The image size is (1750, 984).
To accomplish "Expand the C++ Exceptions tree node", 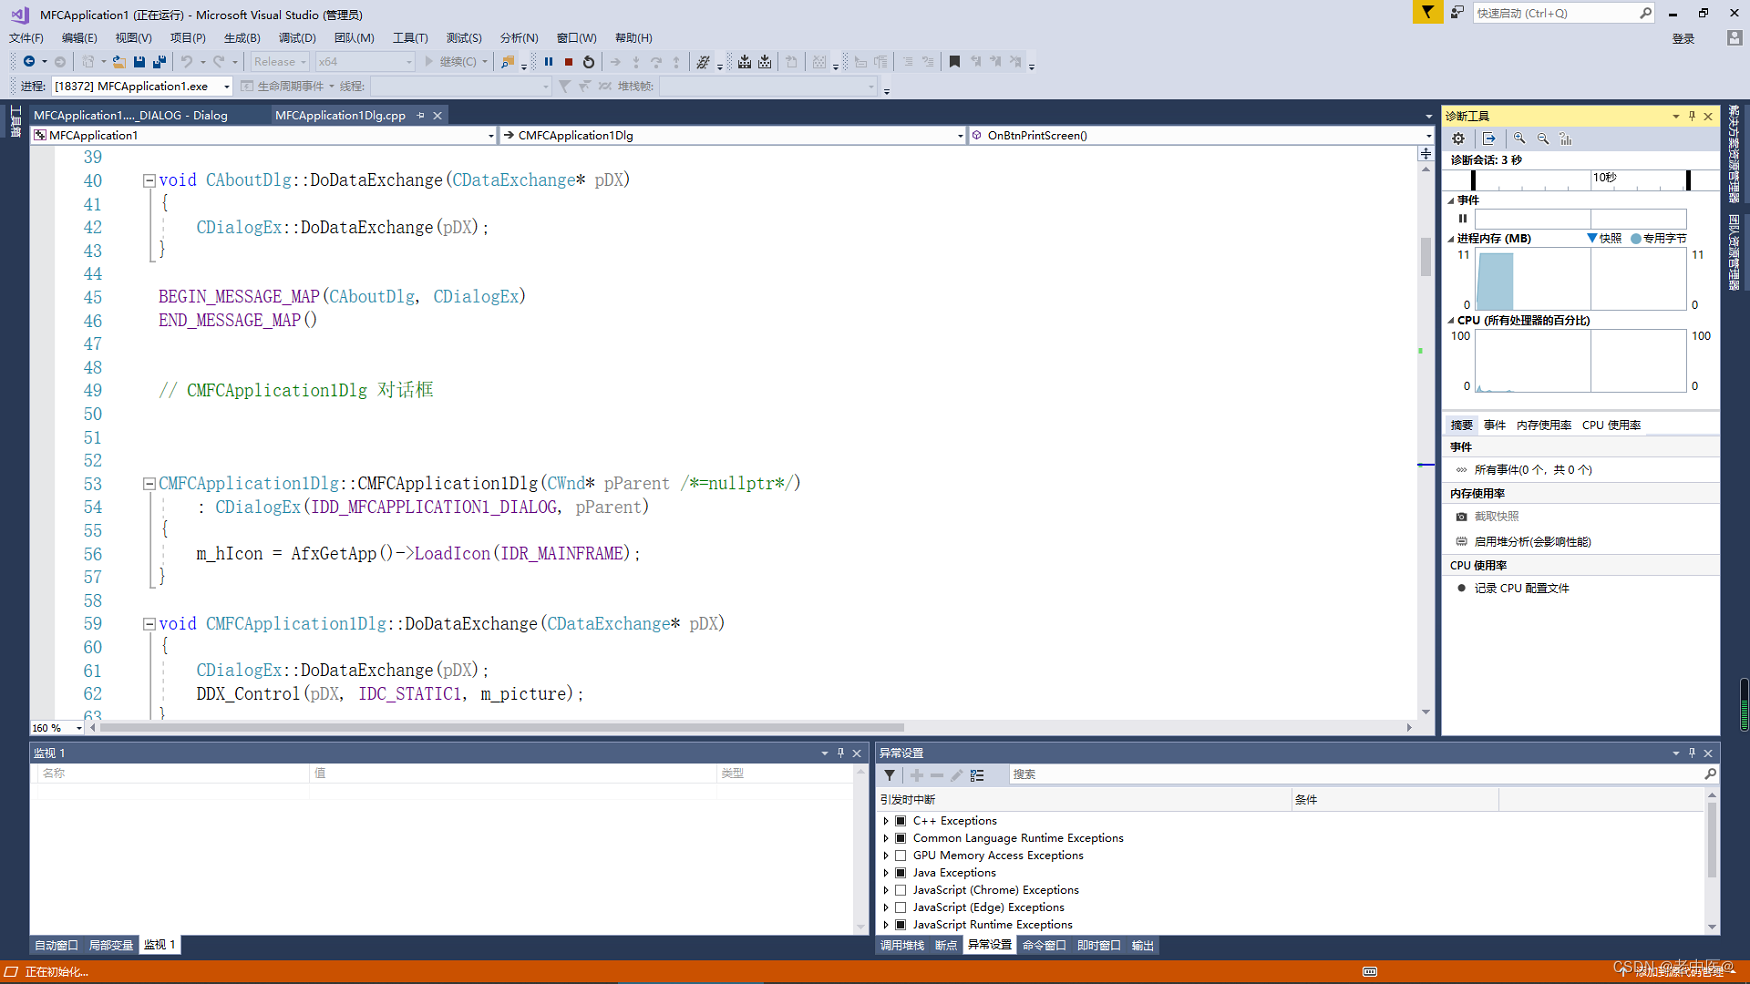I will coord(886,821).
